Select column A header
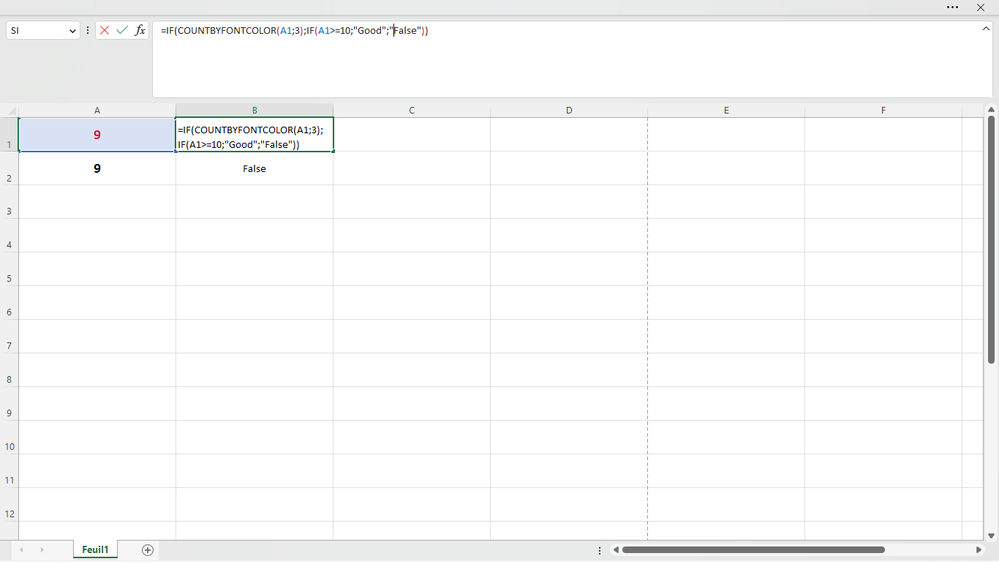The image size is (999, 581). [97, 110]
